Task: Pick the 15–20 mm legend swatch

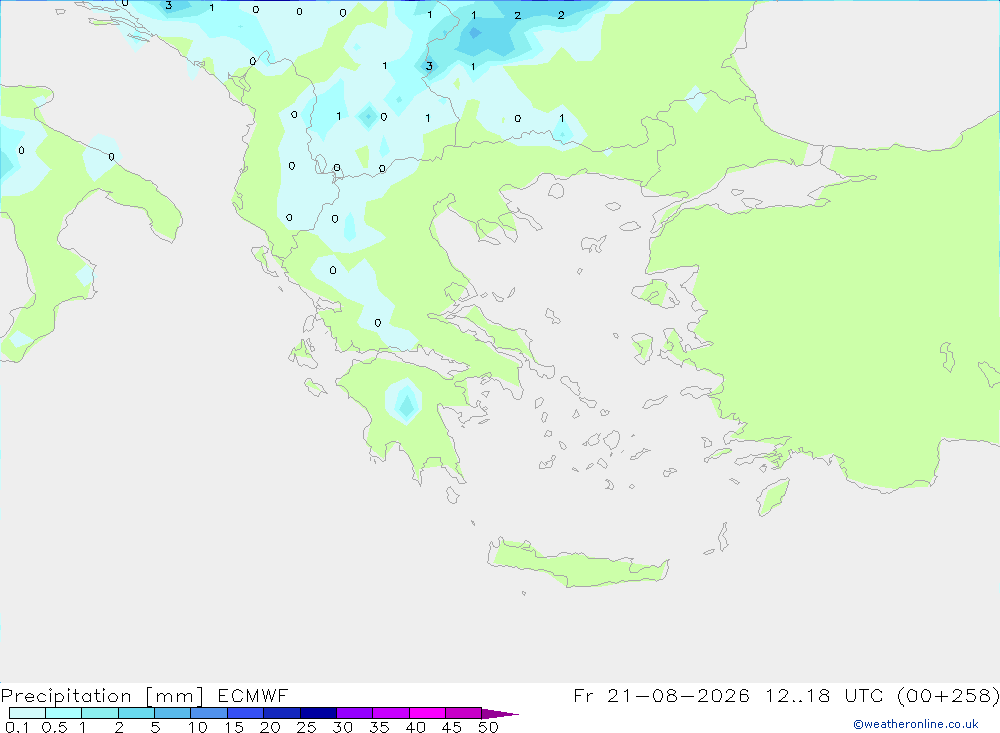Action: pyautogui.click(x=246, y=713)
